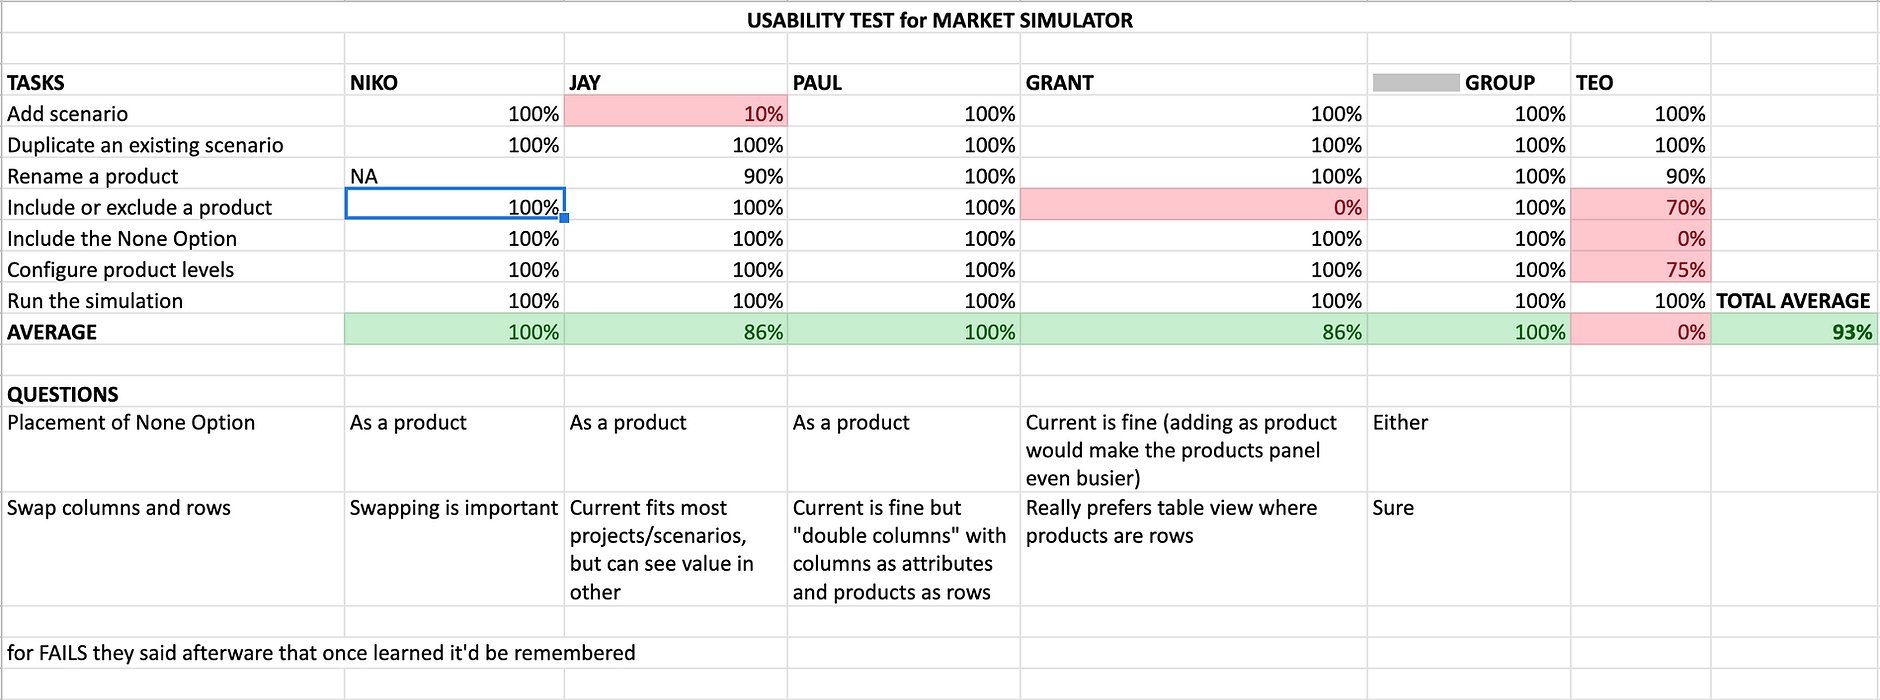The image size is (1880, 700).
Task: Select Grant's "Really prefers table view" comment
Action: [x=1193, y=522]
